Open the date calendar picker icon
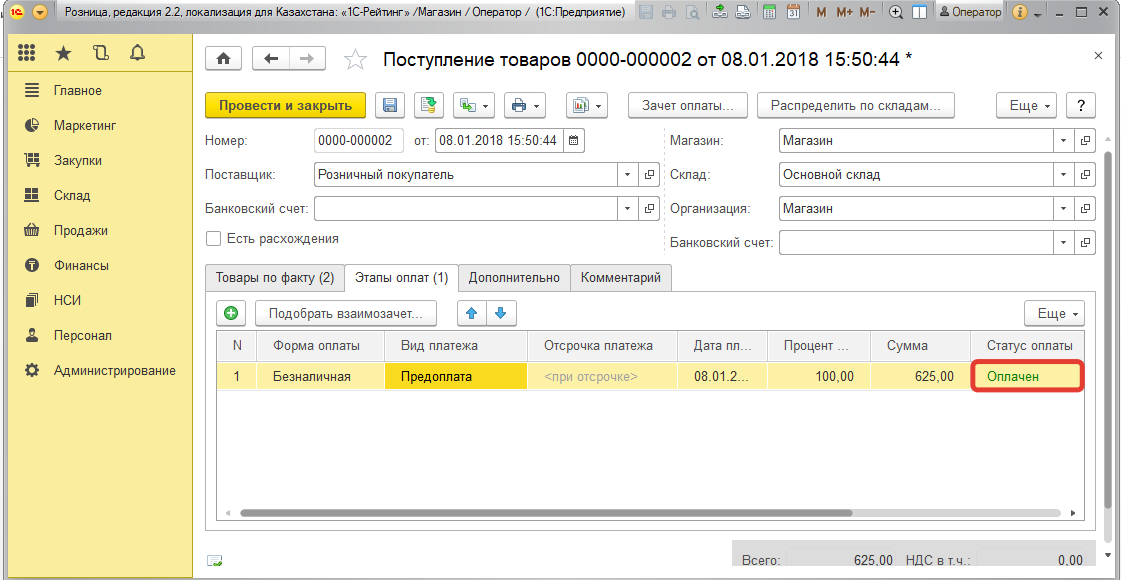1121x580 pixels. point(574,141)
